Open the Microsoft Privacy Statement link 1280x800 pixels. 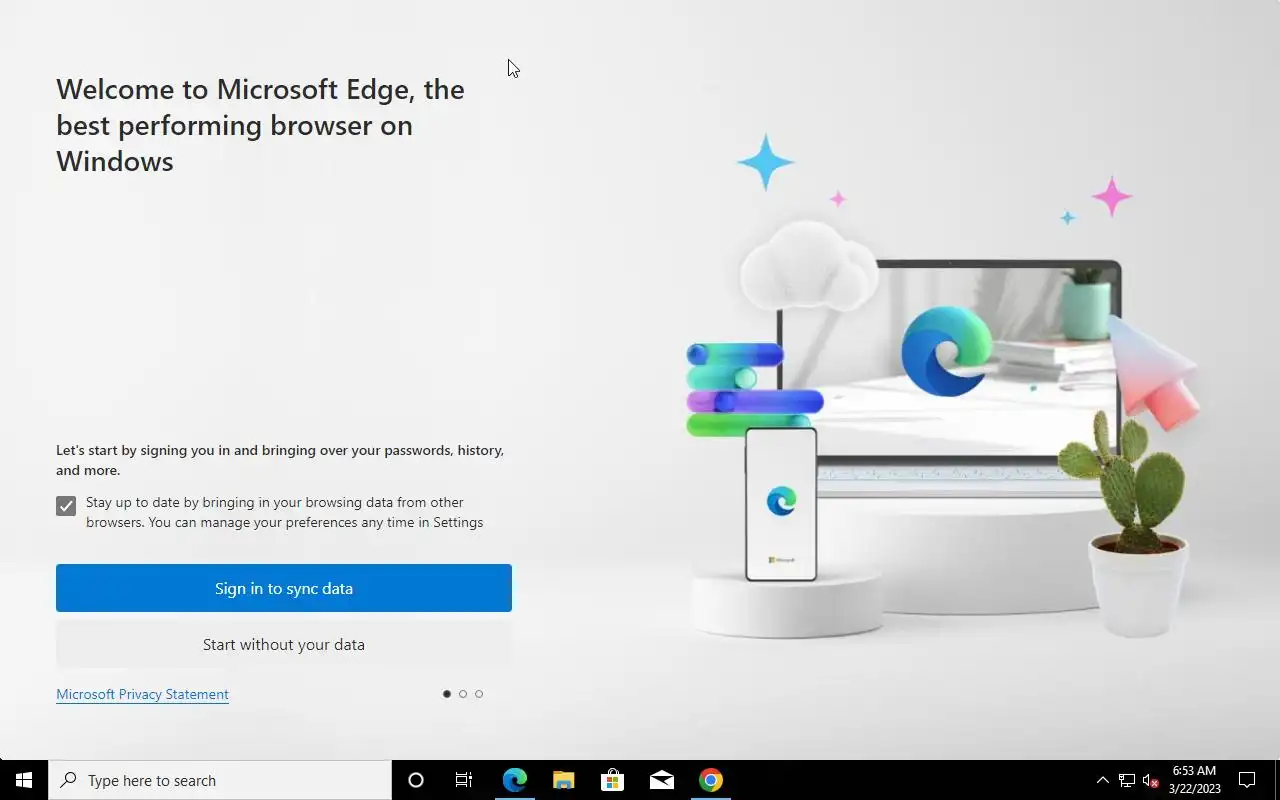142,694
